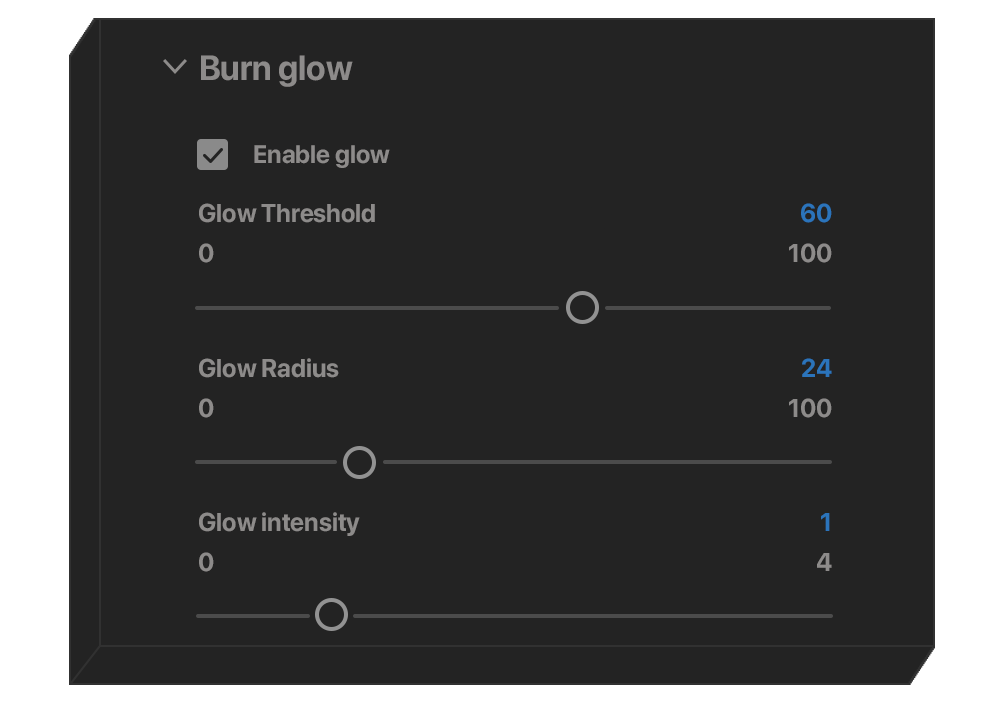Image resolution: width=1000 pixels, height=702 pixels.
Task: Click the Glow intensity label
Action: click(x=278, y=522)
